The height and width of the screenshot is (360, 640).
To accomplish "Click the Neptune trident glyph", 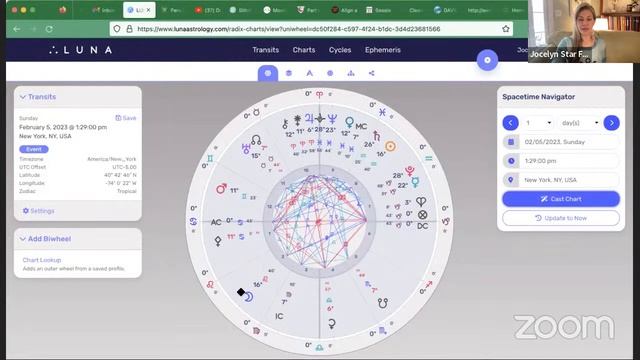I will [332, 119].
